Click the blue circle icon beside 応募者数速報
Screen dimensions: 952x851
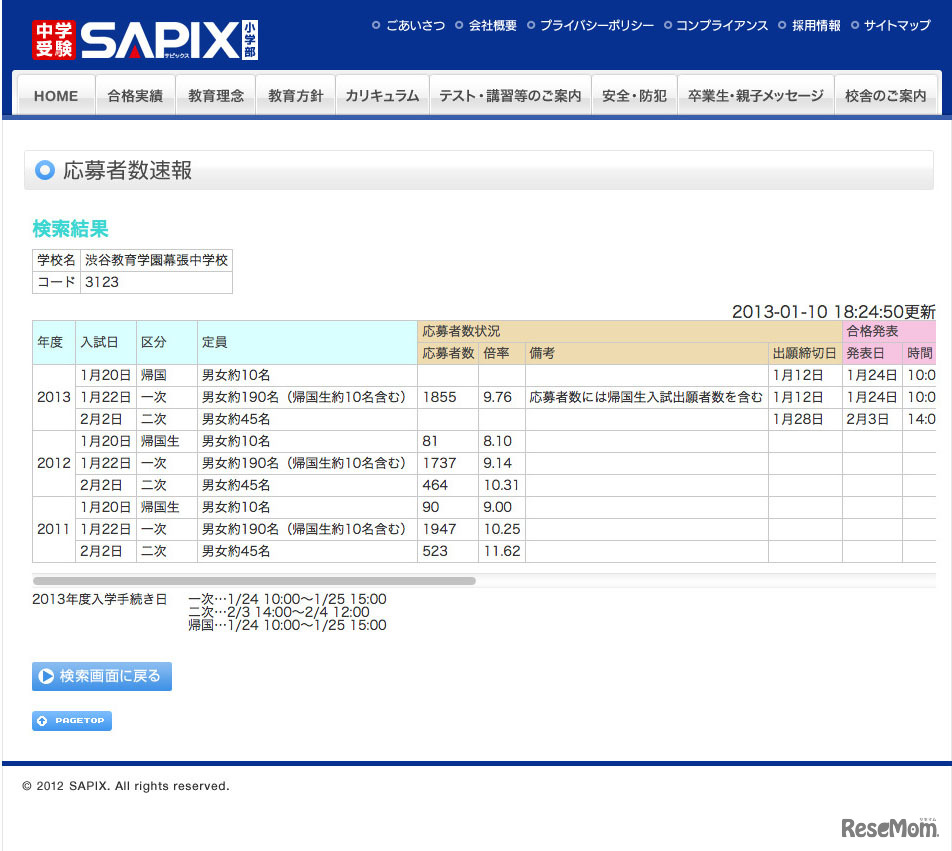tap(44, 171)
